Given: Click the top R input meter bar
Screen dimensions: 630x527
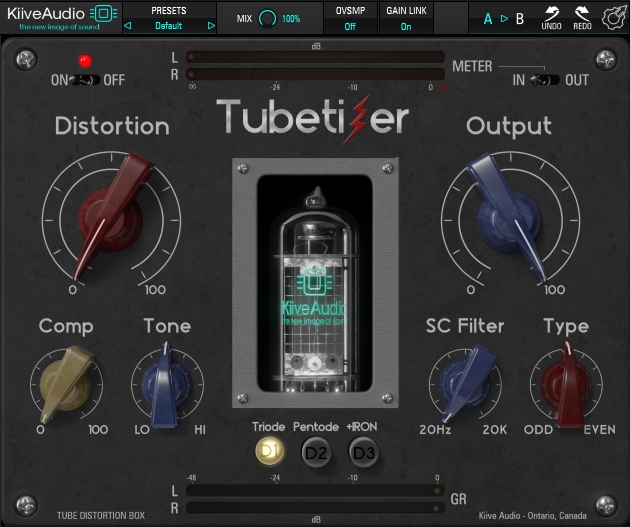Looking at the screenshot, I should coord(315,74).
